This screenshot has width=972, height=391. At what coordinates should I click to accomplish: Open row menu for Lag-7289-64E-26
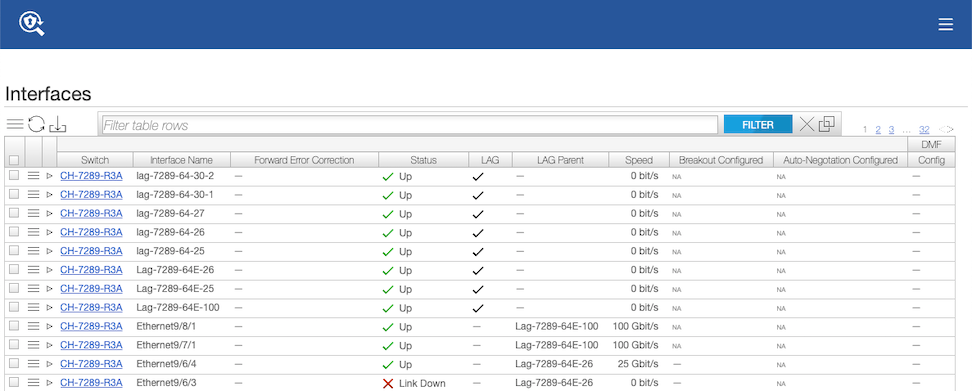pyautogui.click(x=33, y=270)
